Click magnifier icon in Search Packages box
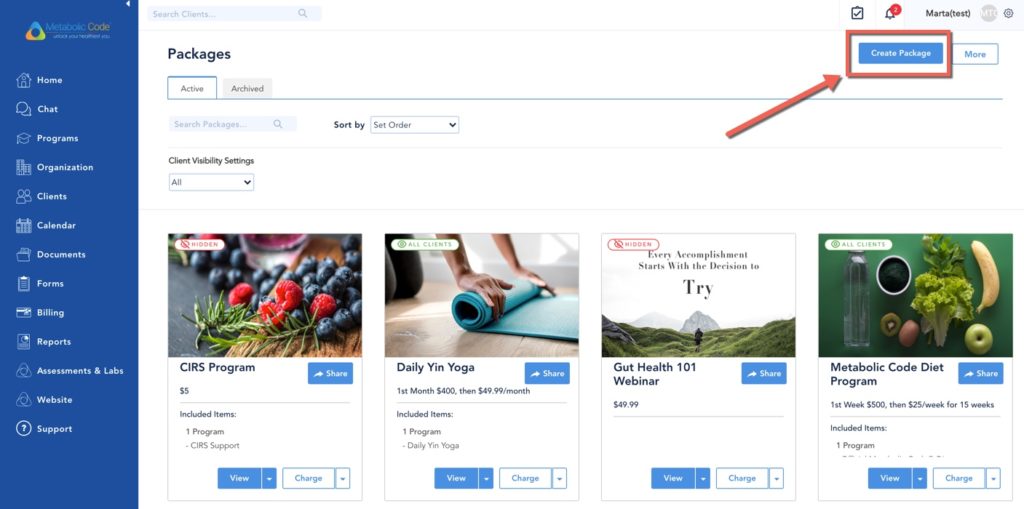This screenshot has width=1024, height=509. click(278, 124)
